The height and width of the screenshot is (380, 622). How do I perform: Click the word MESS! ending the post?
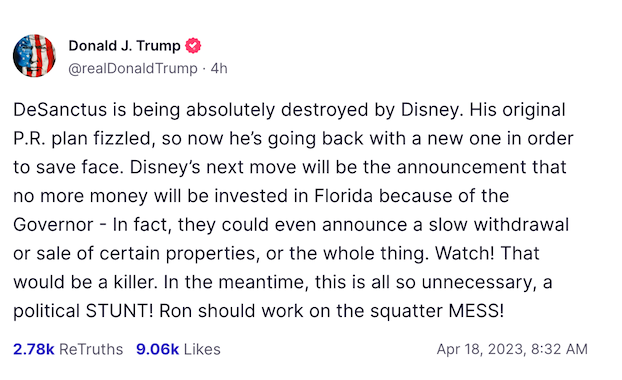[x=476, y=311]
